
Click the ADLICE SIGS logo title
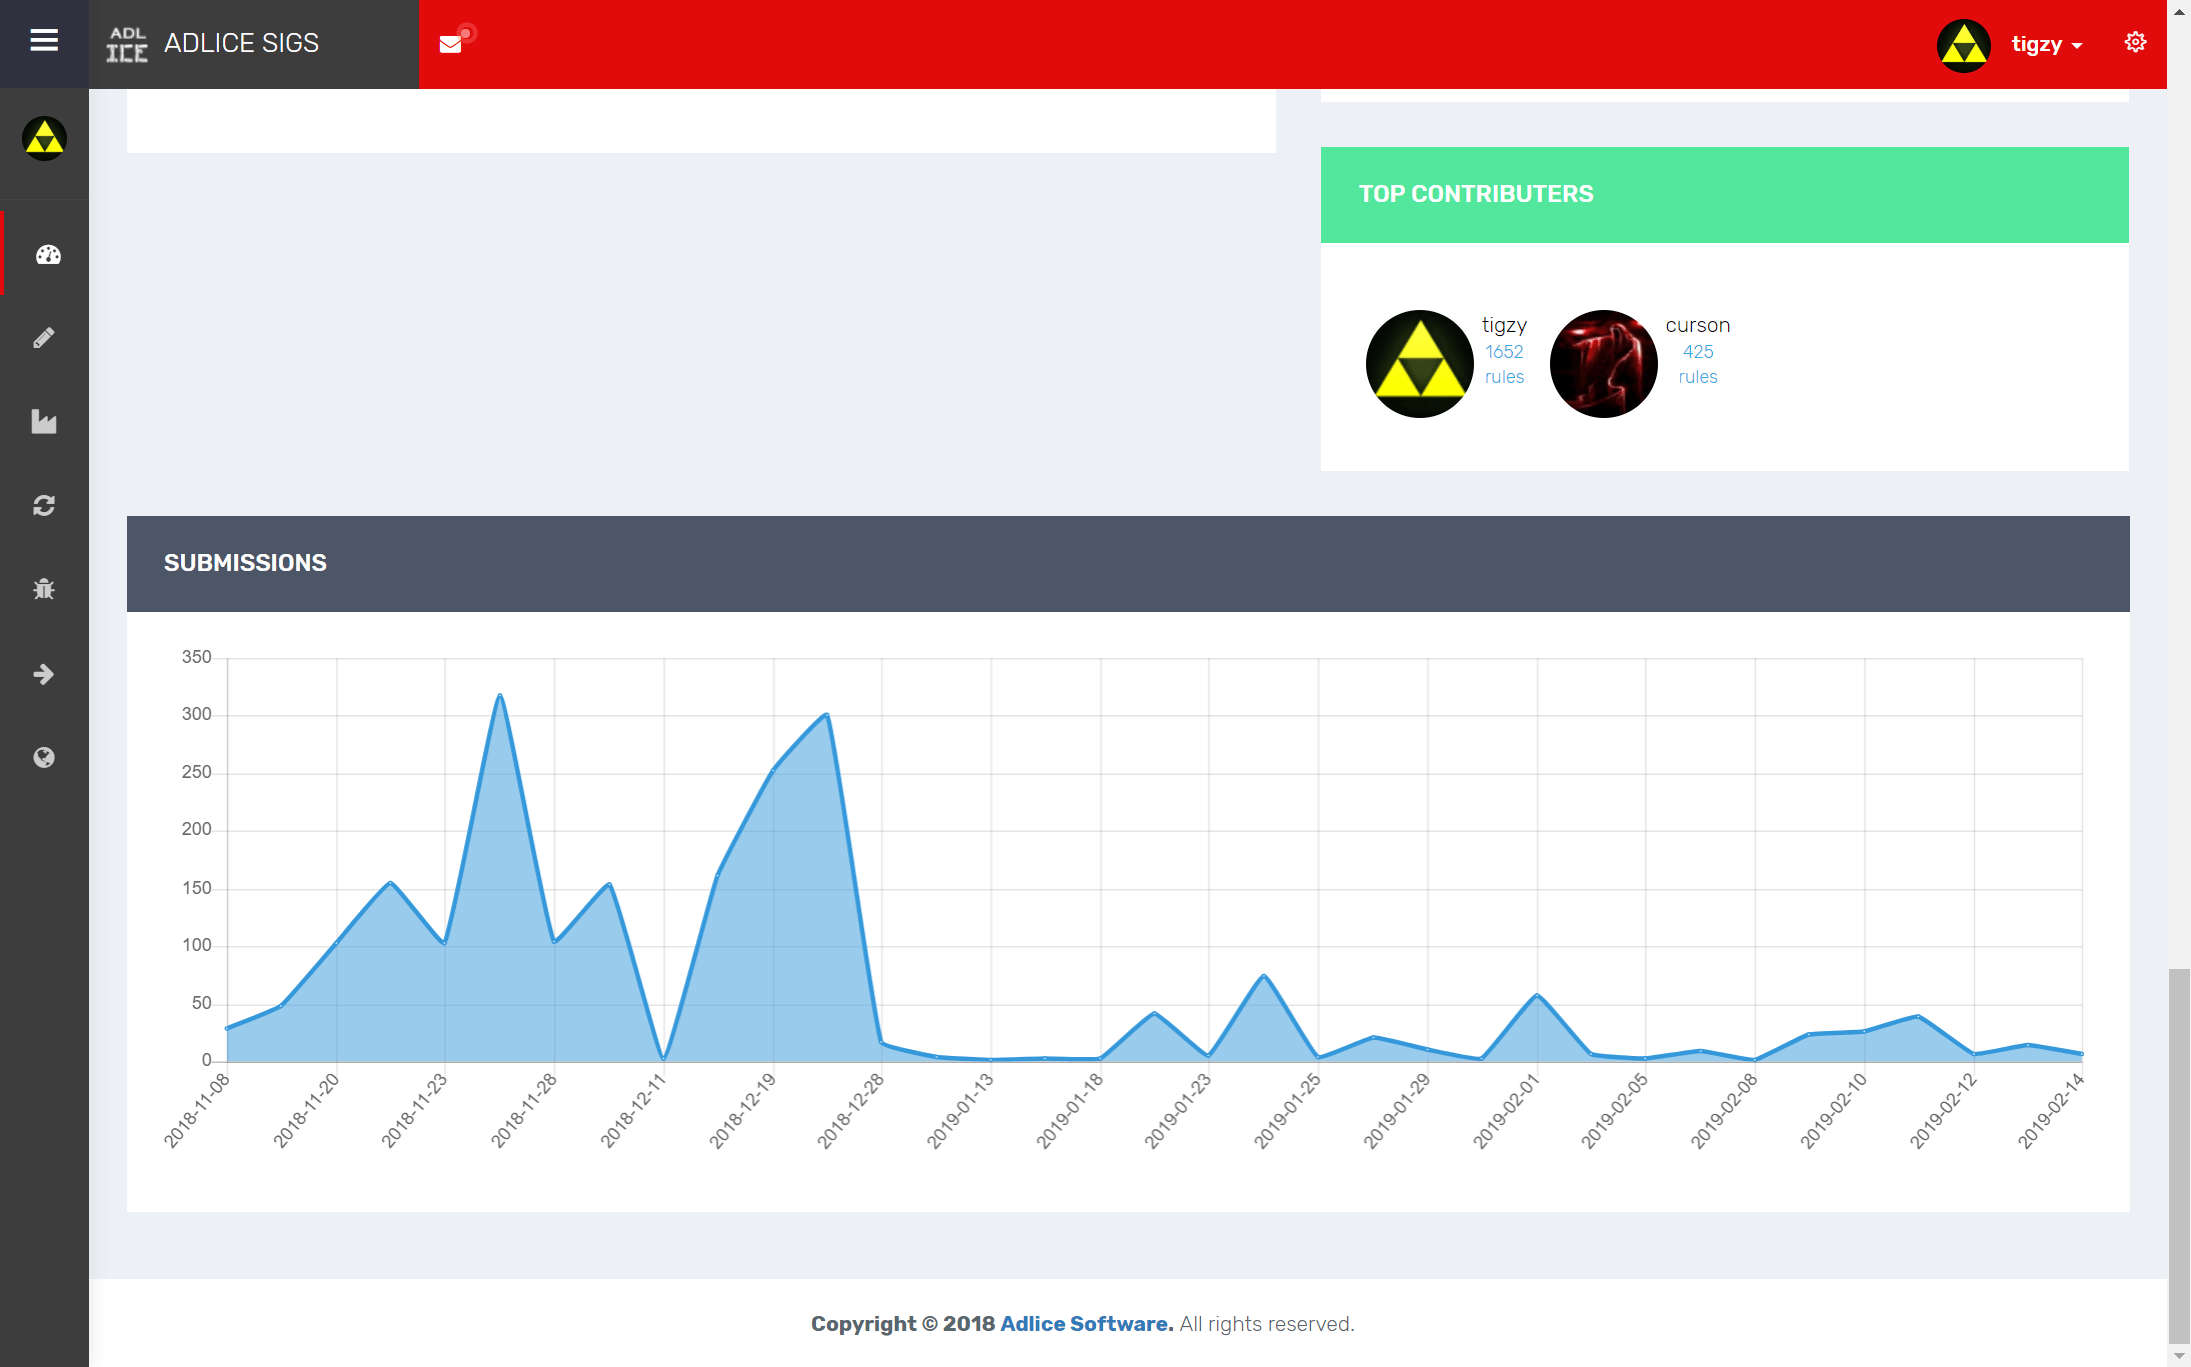(241, 44)
